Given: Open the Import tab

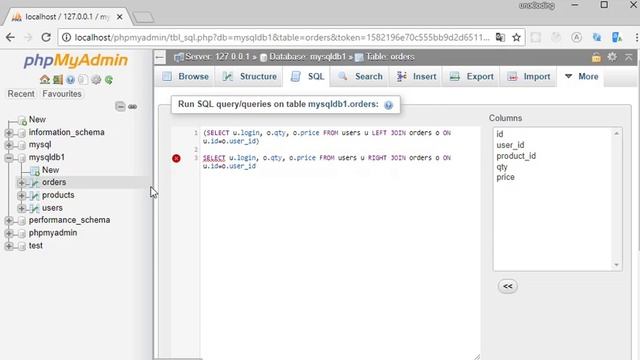Looking at the screenshot, I should (529, 77).
